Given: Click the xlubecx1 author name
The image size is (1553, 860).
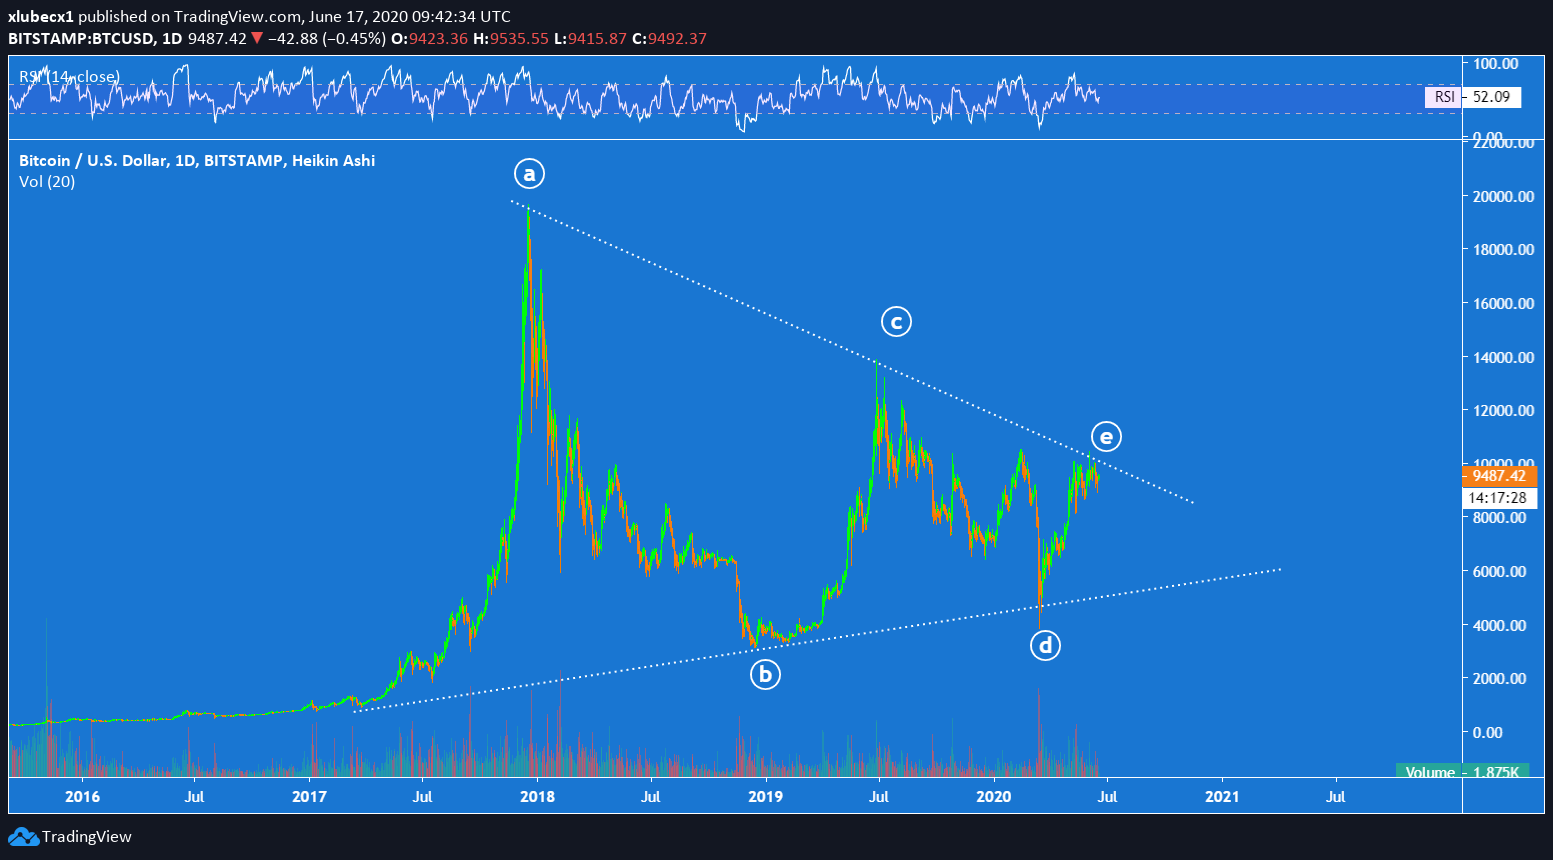Looking at the screenshot, I should [41, 17].
